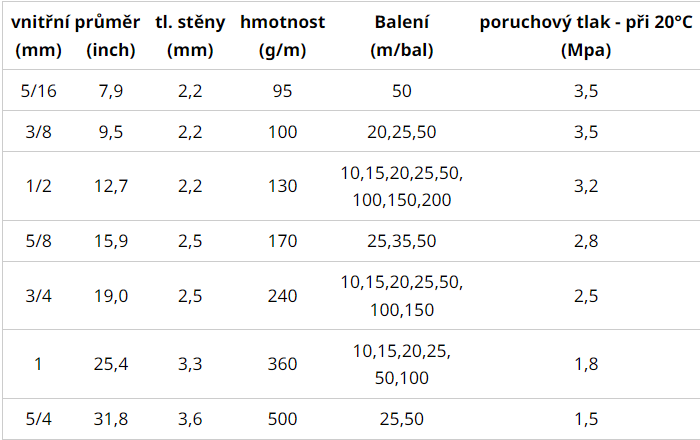Click the 31,8 inch value cell
Viewport: 700px width, 440px height.
tap(111, 419)
